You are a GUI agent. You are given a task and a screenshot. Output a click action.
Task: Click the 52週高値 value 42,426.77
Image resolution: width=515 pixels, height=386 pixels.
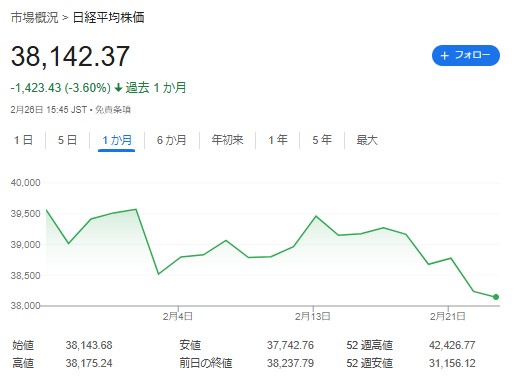pyautogui.click(x=452, y=345)
